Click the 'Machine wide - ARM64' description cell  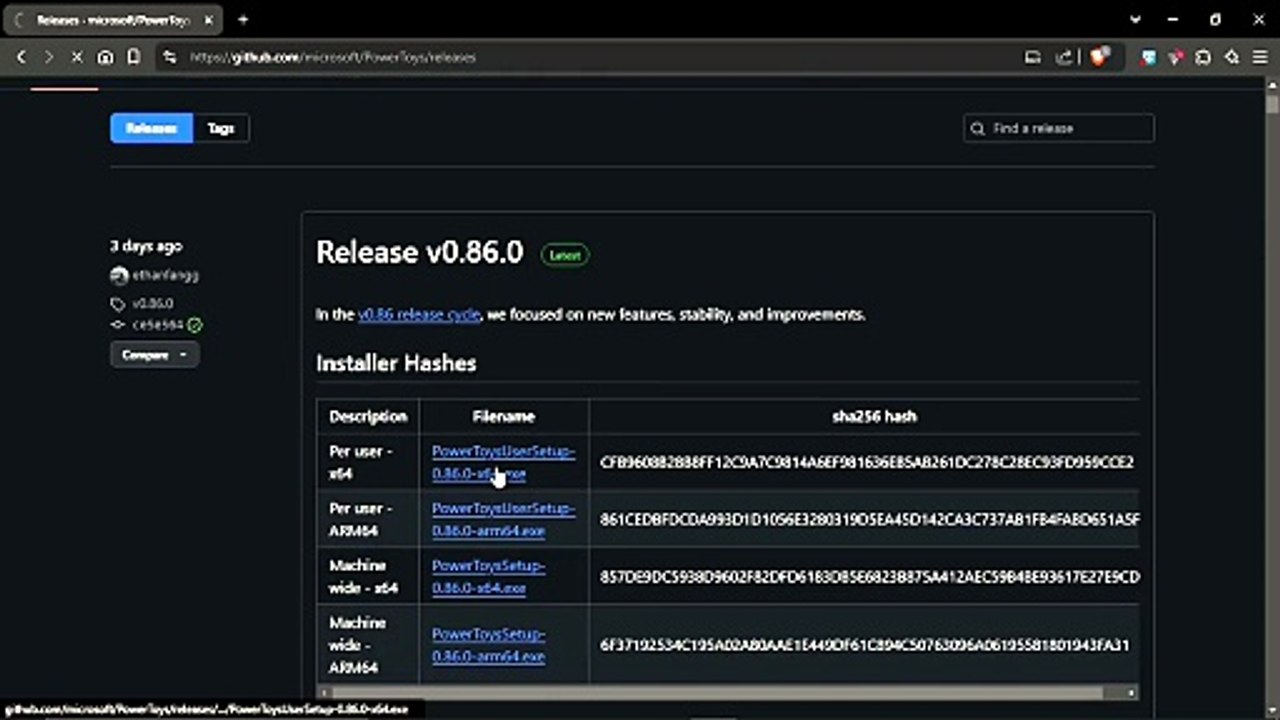(368, 645)
